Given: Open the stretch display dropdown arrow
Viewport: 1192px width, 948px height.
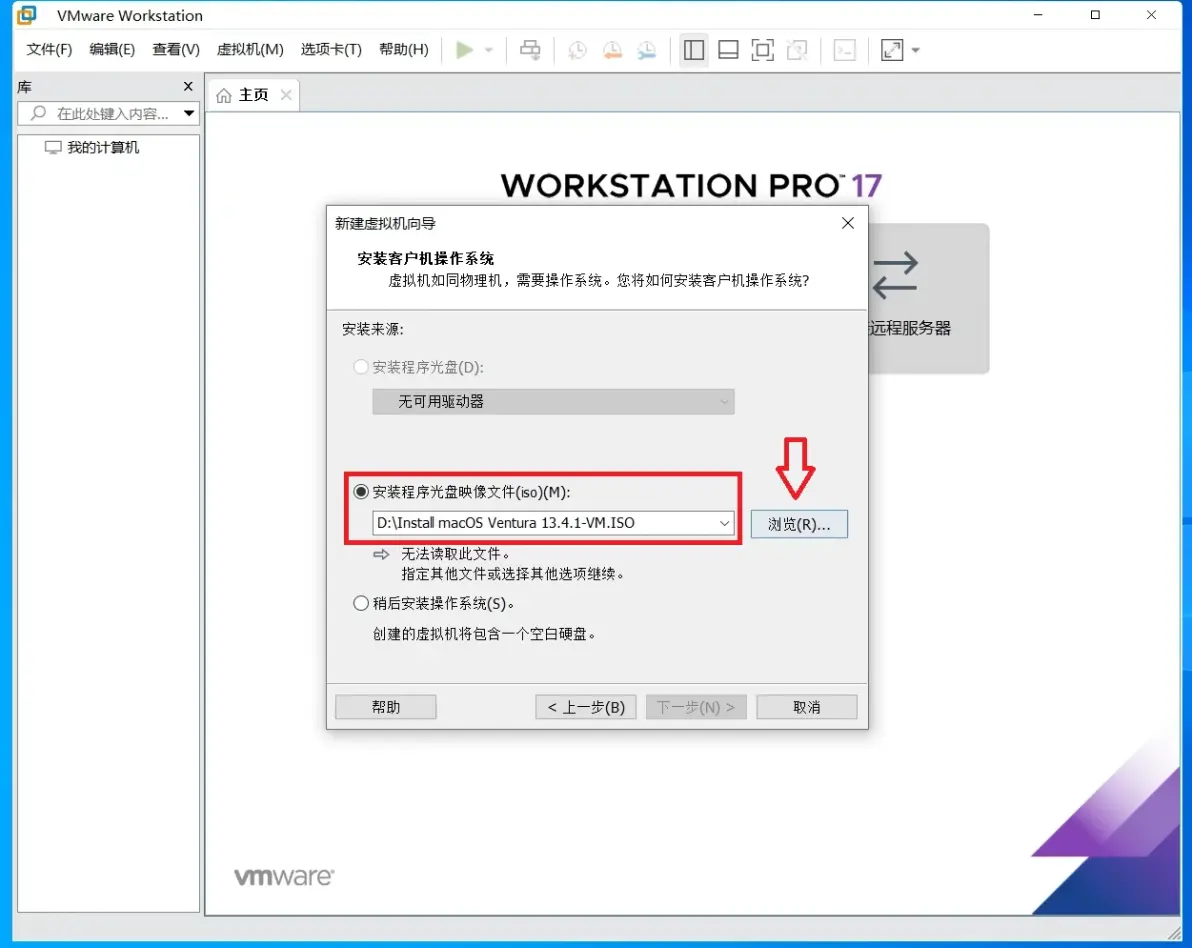Looking at the screenshot, I should pos(915,51).
